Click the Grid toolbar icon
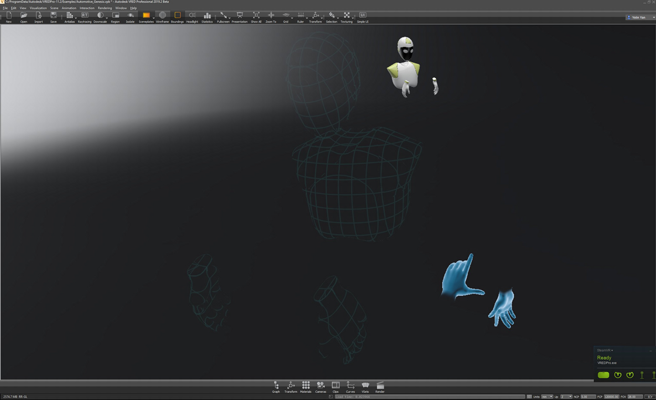This screenshot has width=656, height=400. pyautogui.click(x=286, y=17)
